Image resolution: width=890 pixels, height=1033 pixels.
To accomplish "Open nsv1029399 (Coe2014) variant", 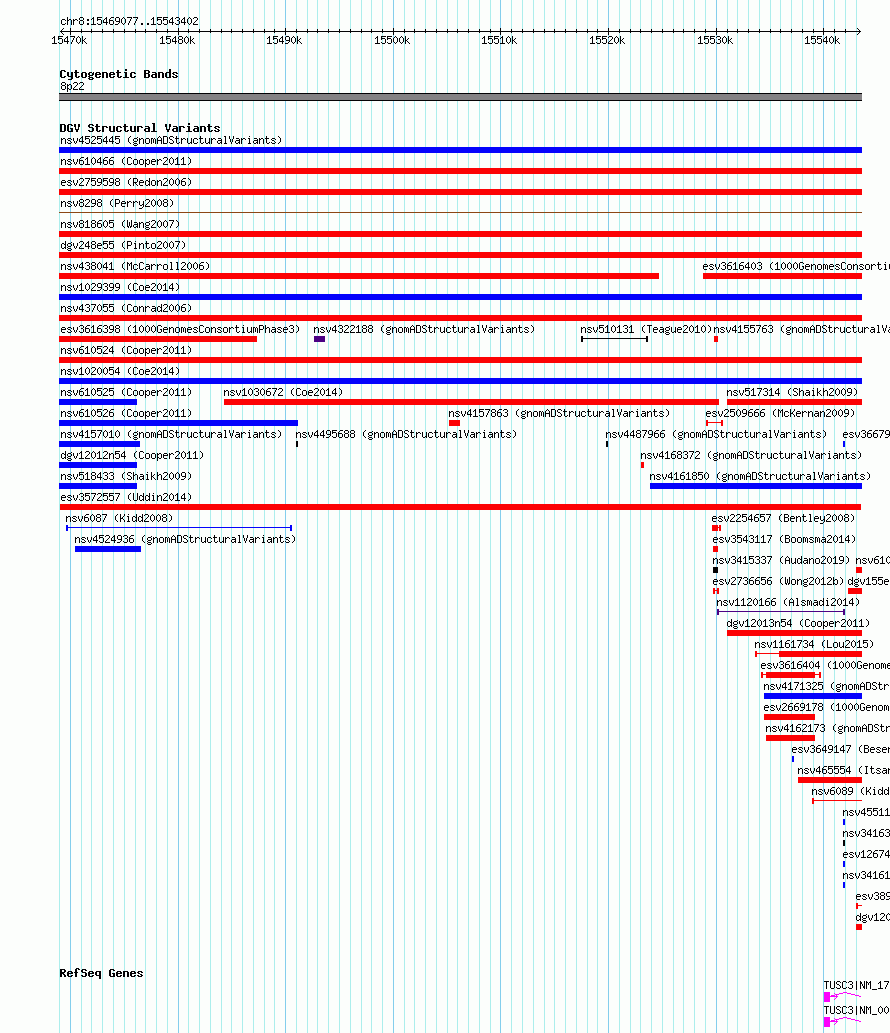I will pos(120,288).
